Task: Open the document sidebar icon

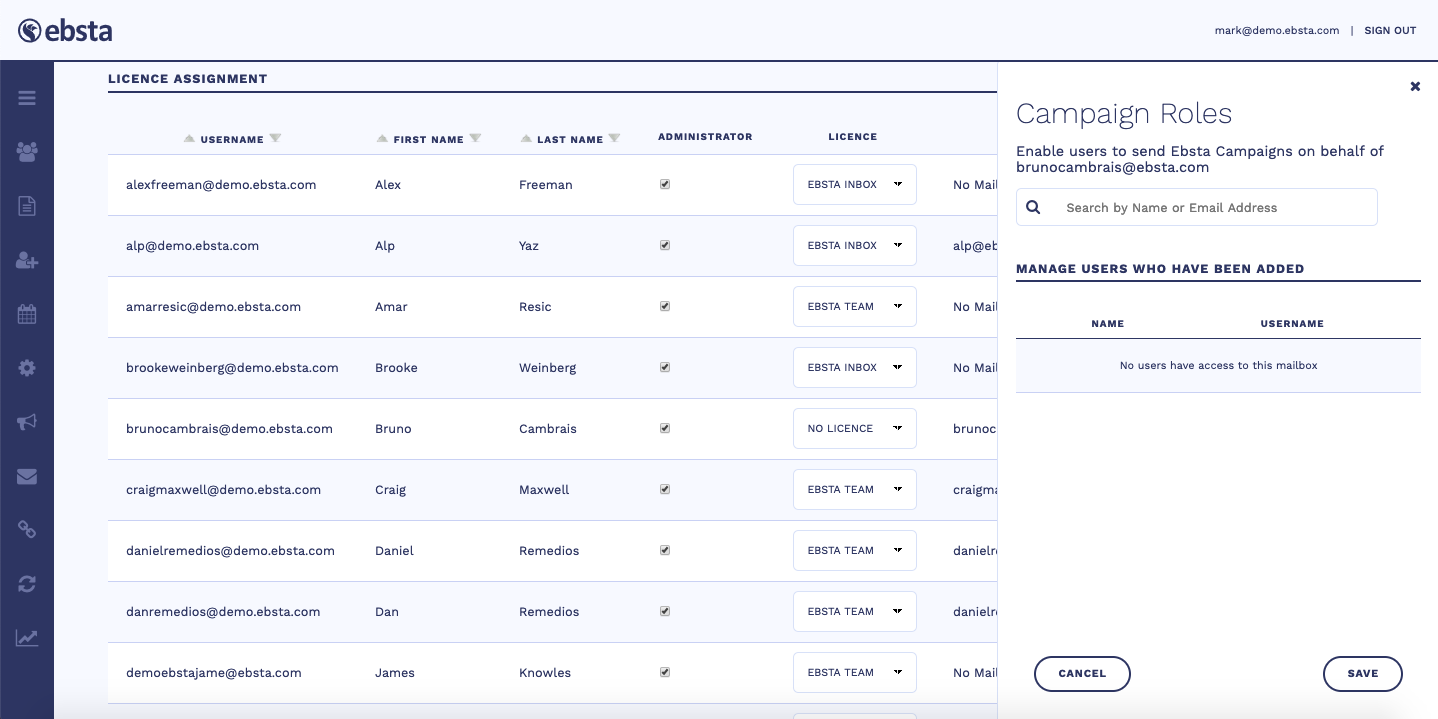Action: tap(27, 206)
